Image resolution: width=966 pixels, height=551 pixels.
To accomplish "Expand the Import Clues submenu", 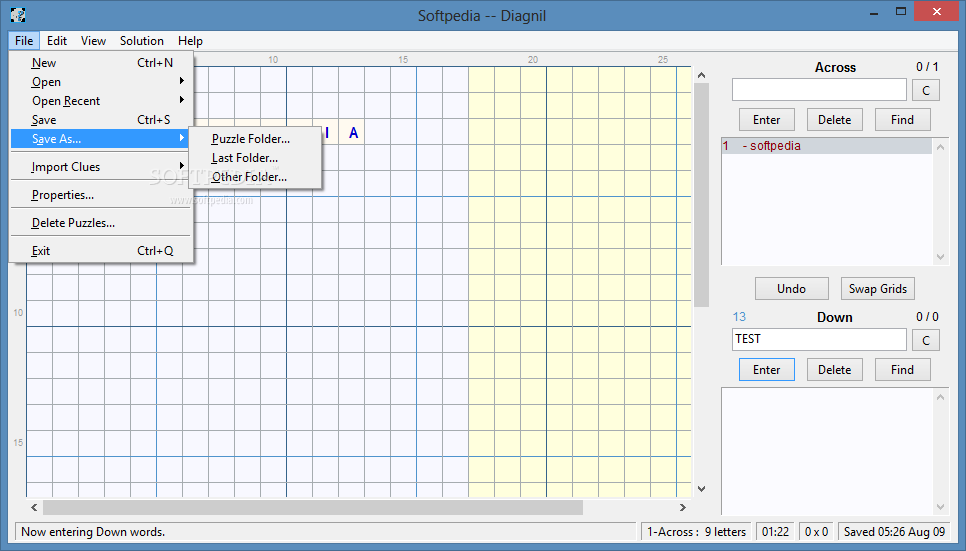I will pyautogui.click(x=102, y=167).
